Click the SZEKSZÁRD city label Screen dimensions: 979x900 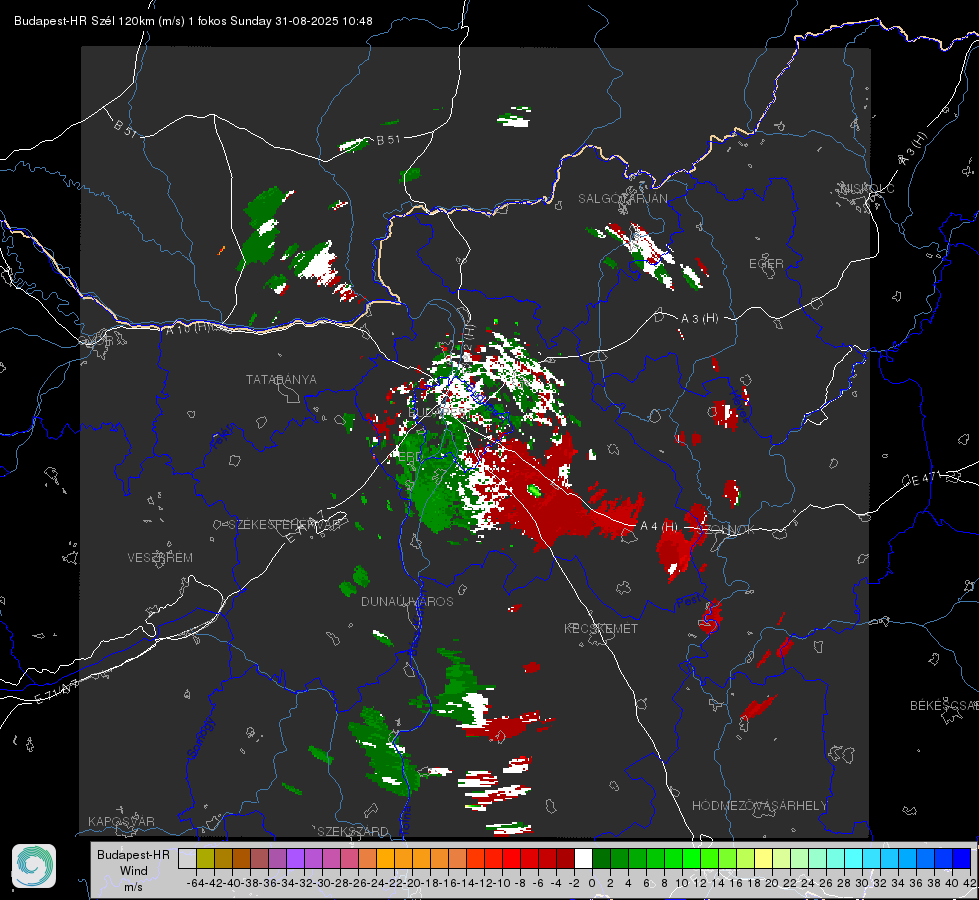tap(353, 831)
